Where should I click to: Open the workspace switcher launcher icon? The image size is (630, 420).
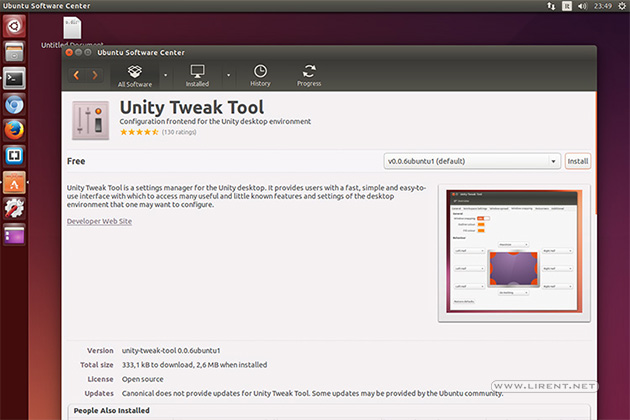click(14, 235)
